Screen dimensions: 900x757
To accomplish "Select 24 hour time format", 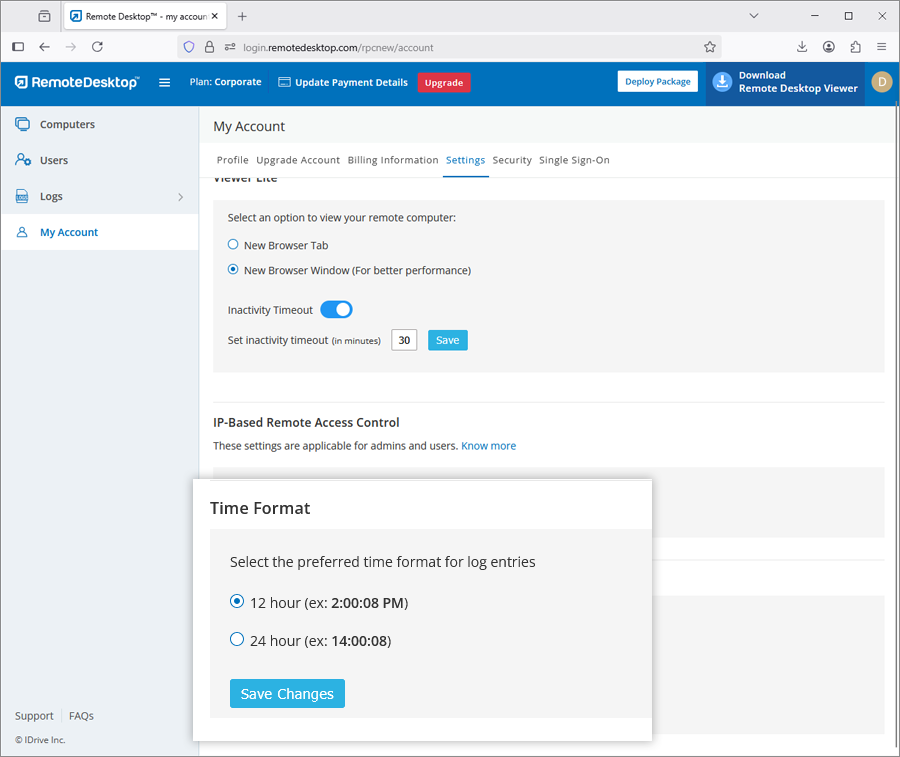I will pos(237,640).
